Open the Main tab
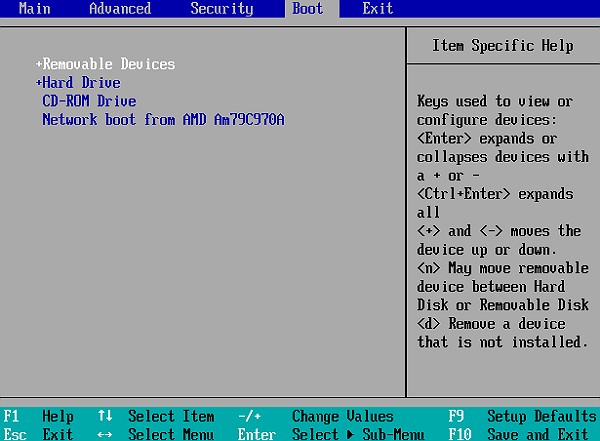The width and height of the screenshot is (600, 441). (34, 8)
